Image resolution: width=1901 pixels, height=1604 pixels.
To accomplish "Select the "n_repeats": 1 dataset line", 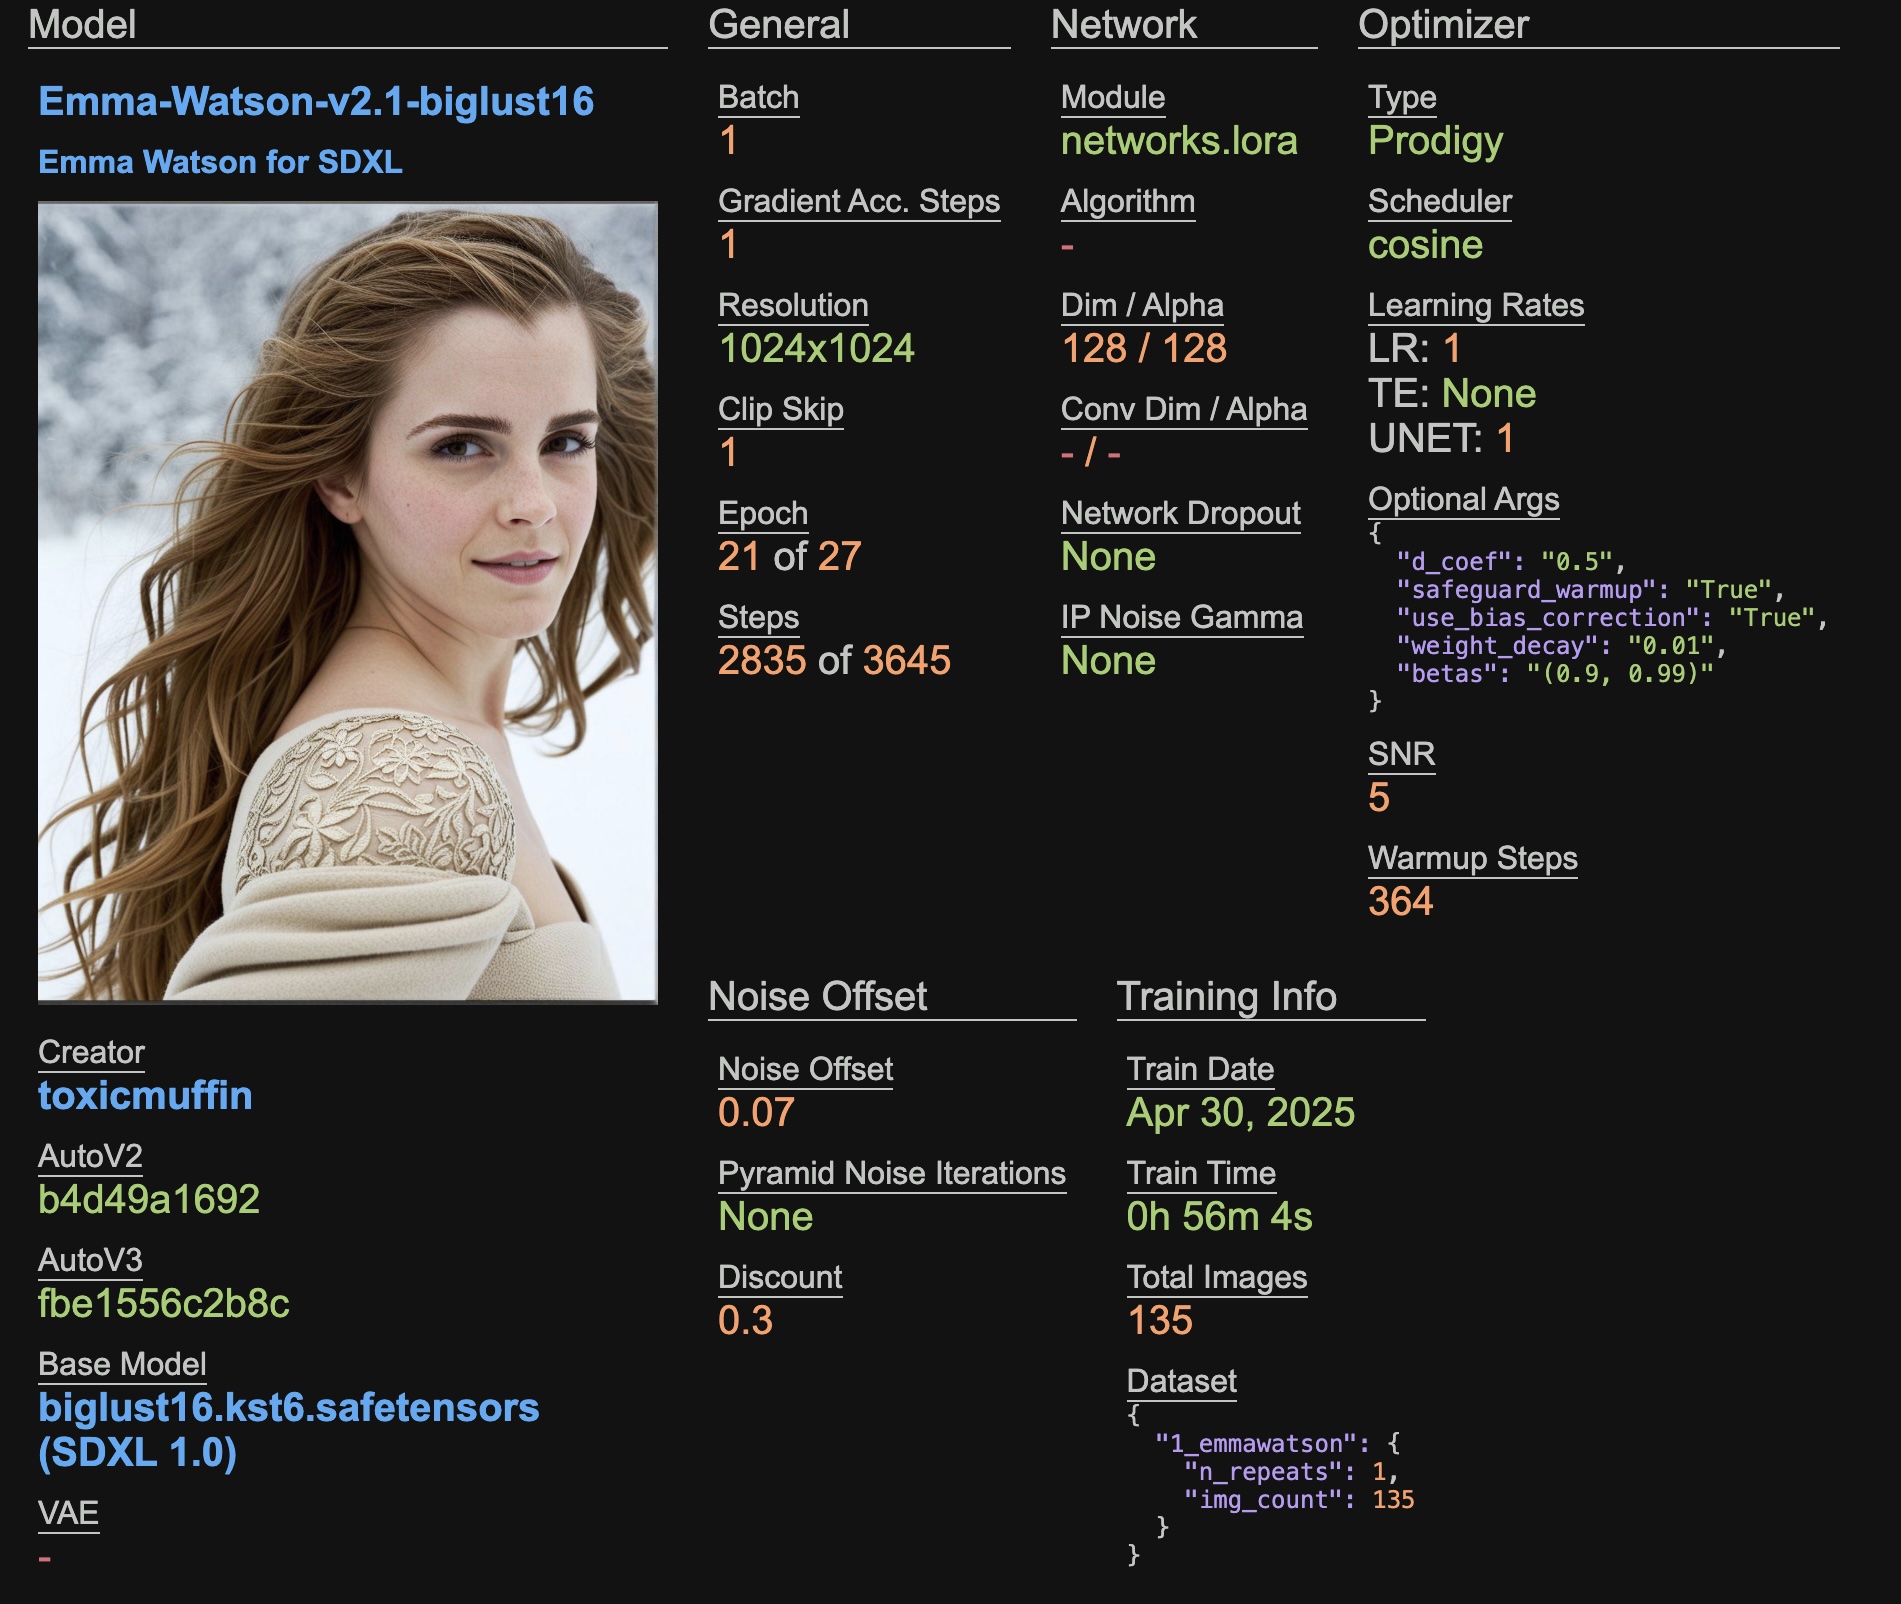I will tap(1291, 1472).
